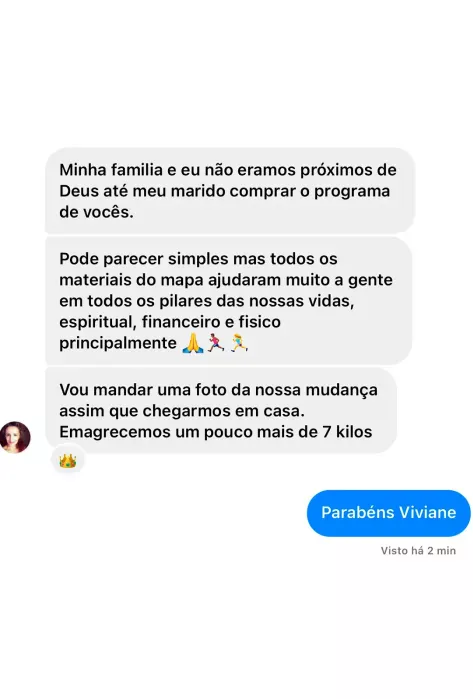The image size is (473, 699).
Task: Click the "assim que chegarmos em casa." line
Action: pos(182,411)
